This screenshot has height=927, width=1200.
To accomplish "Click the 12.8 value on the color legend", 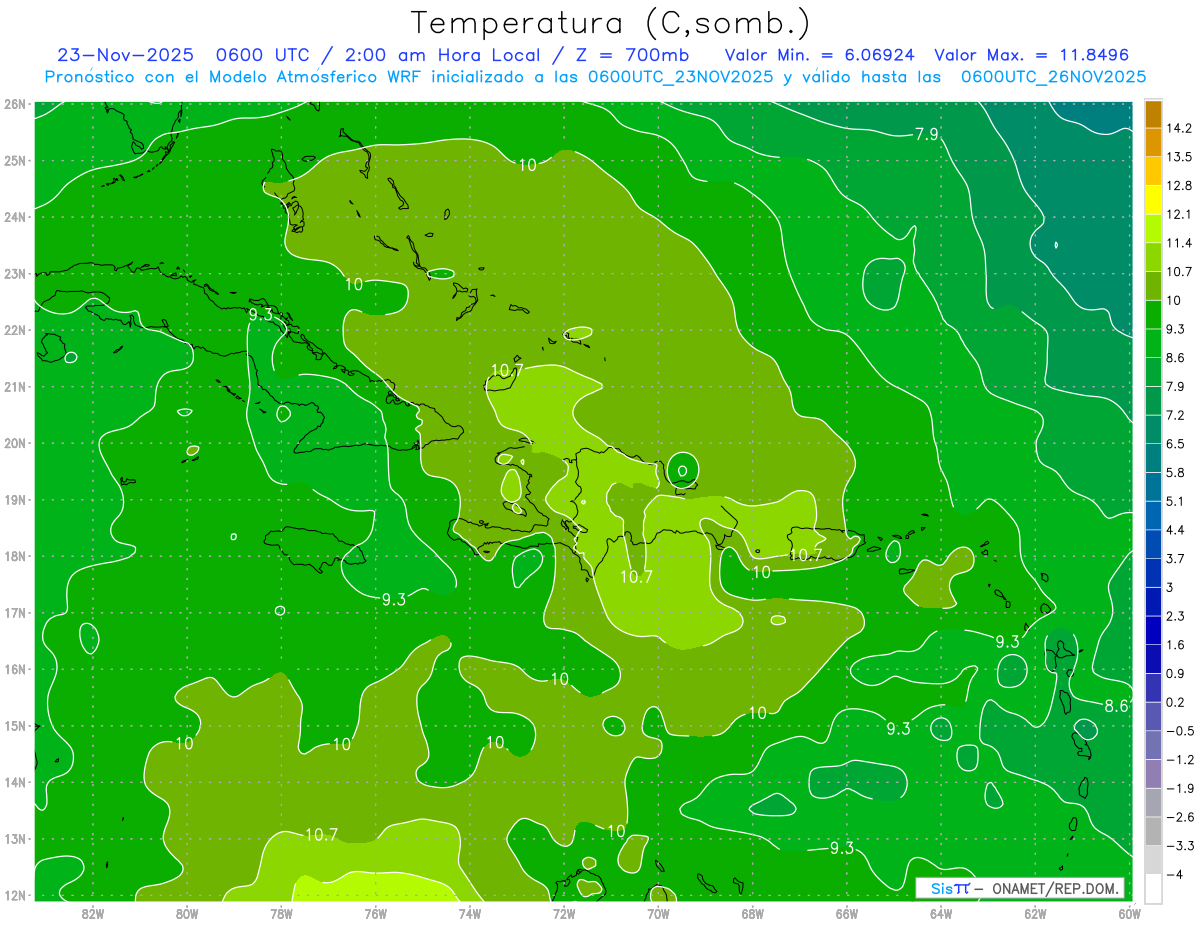I will 1179,186.
